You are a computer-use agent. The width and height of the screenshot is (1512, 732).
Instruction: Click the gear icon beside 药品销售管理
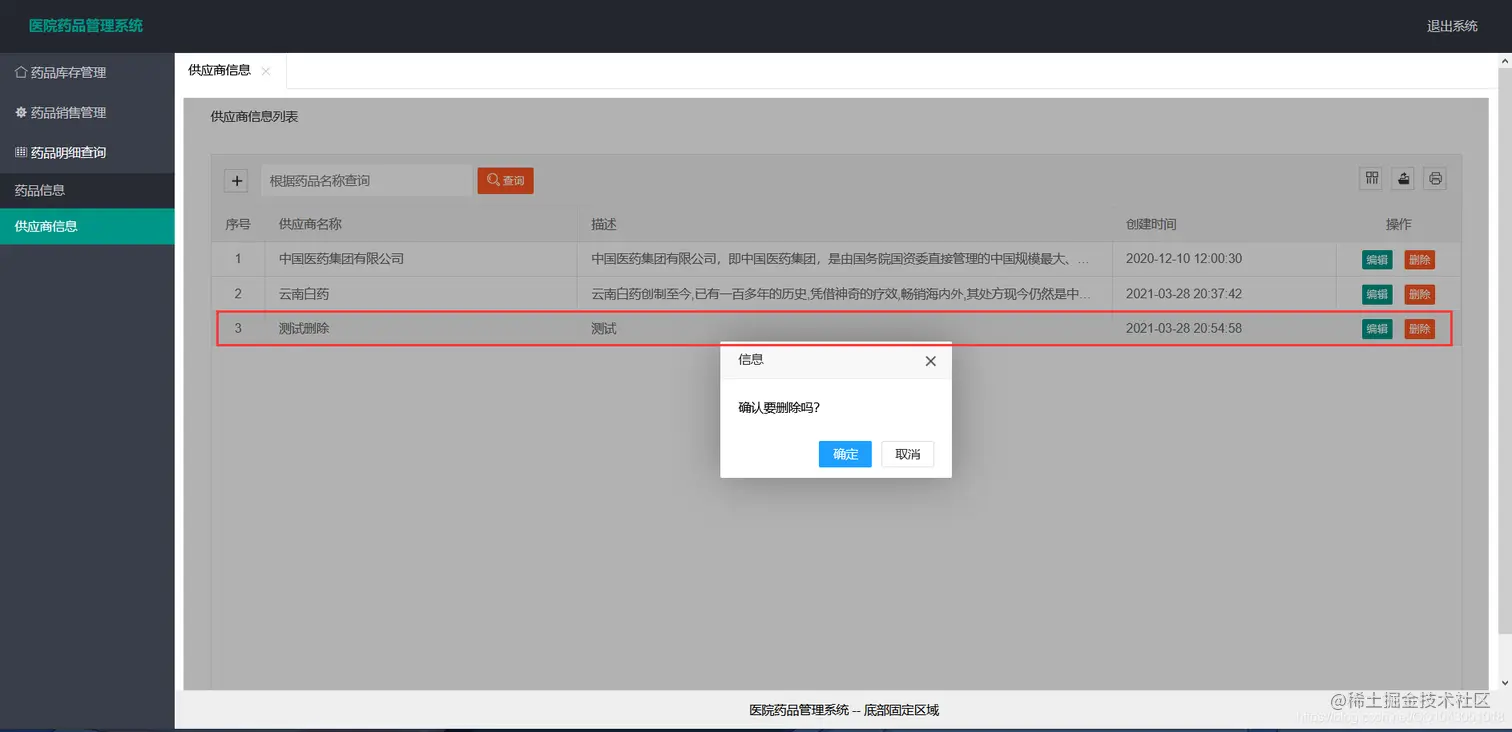[24, 111]
